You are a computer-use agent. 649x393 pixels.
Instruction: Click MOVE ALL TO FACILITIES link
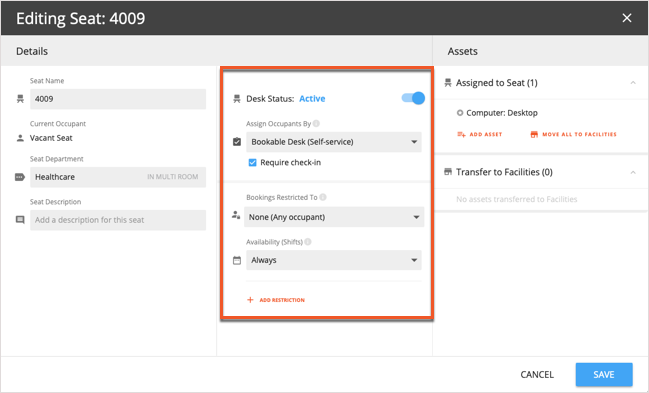tap(579, 135)
